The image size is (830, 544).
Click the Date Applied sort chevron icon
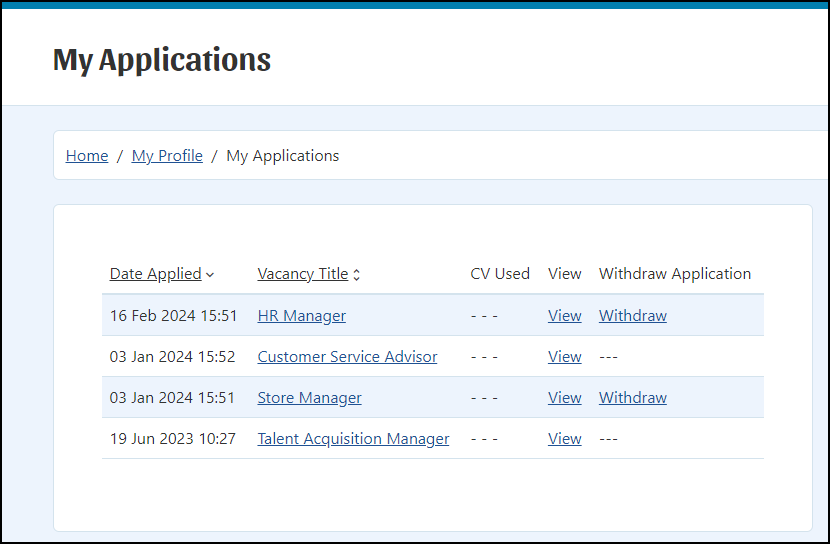[210, 275]
